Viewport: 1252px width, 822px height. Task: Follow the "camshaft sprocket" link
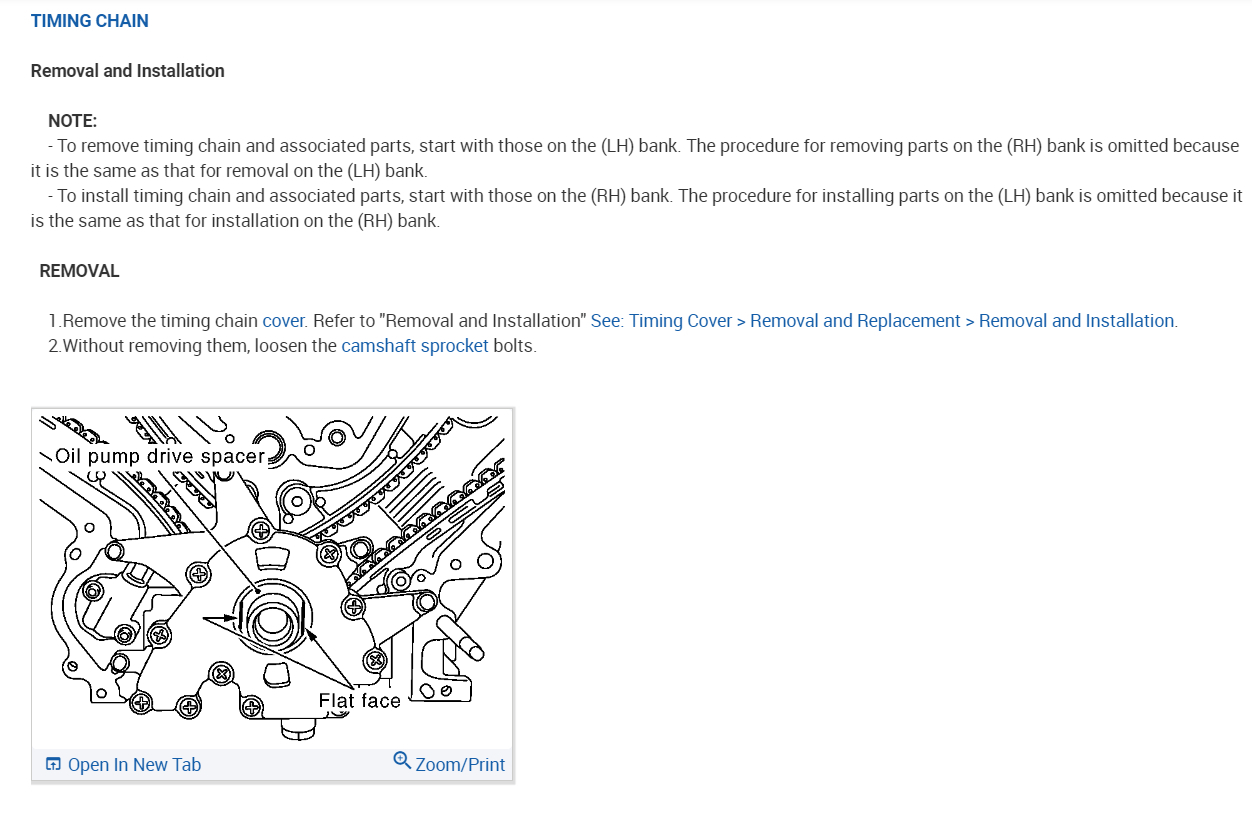[x=415, y=346]
